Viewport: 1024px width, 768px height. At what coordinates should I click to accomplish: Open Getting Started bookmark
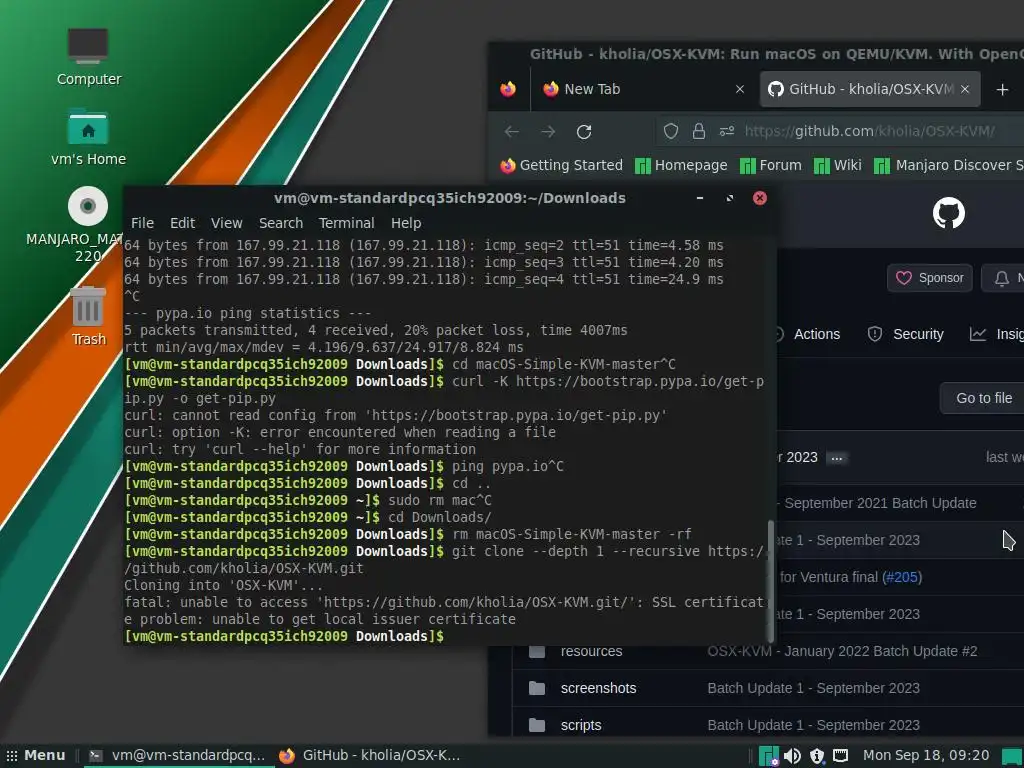562,165
